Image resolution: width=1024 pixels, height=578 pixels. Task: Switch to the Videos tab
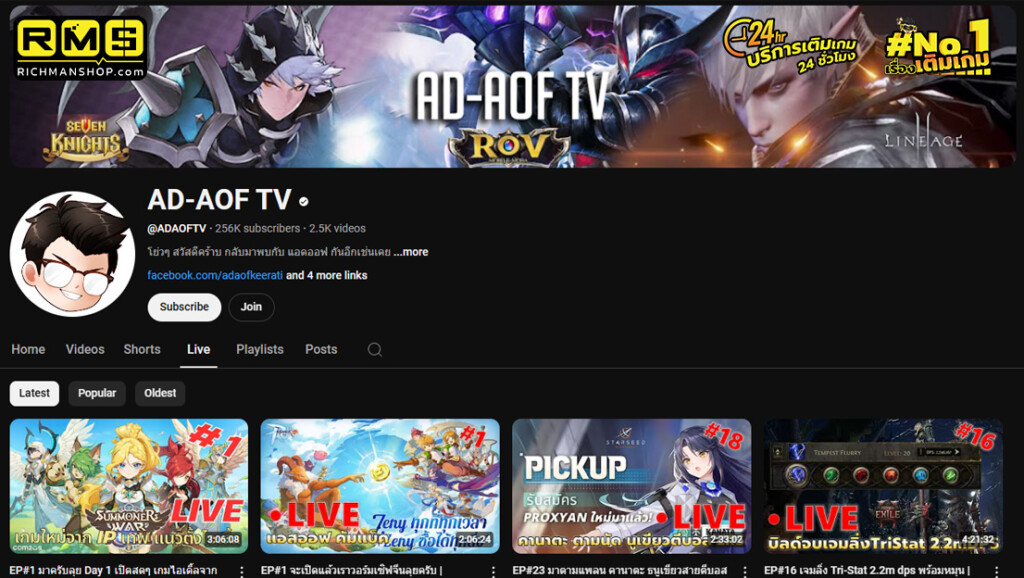click(85, 349)
